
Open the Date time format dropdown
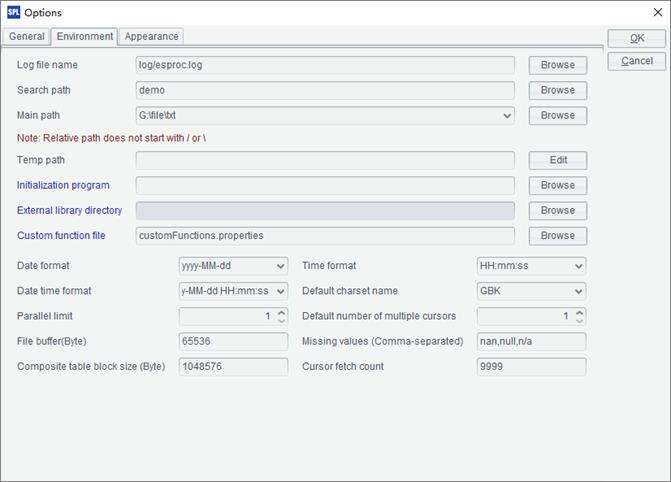280,291
